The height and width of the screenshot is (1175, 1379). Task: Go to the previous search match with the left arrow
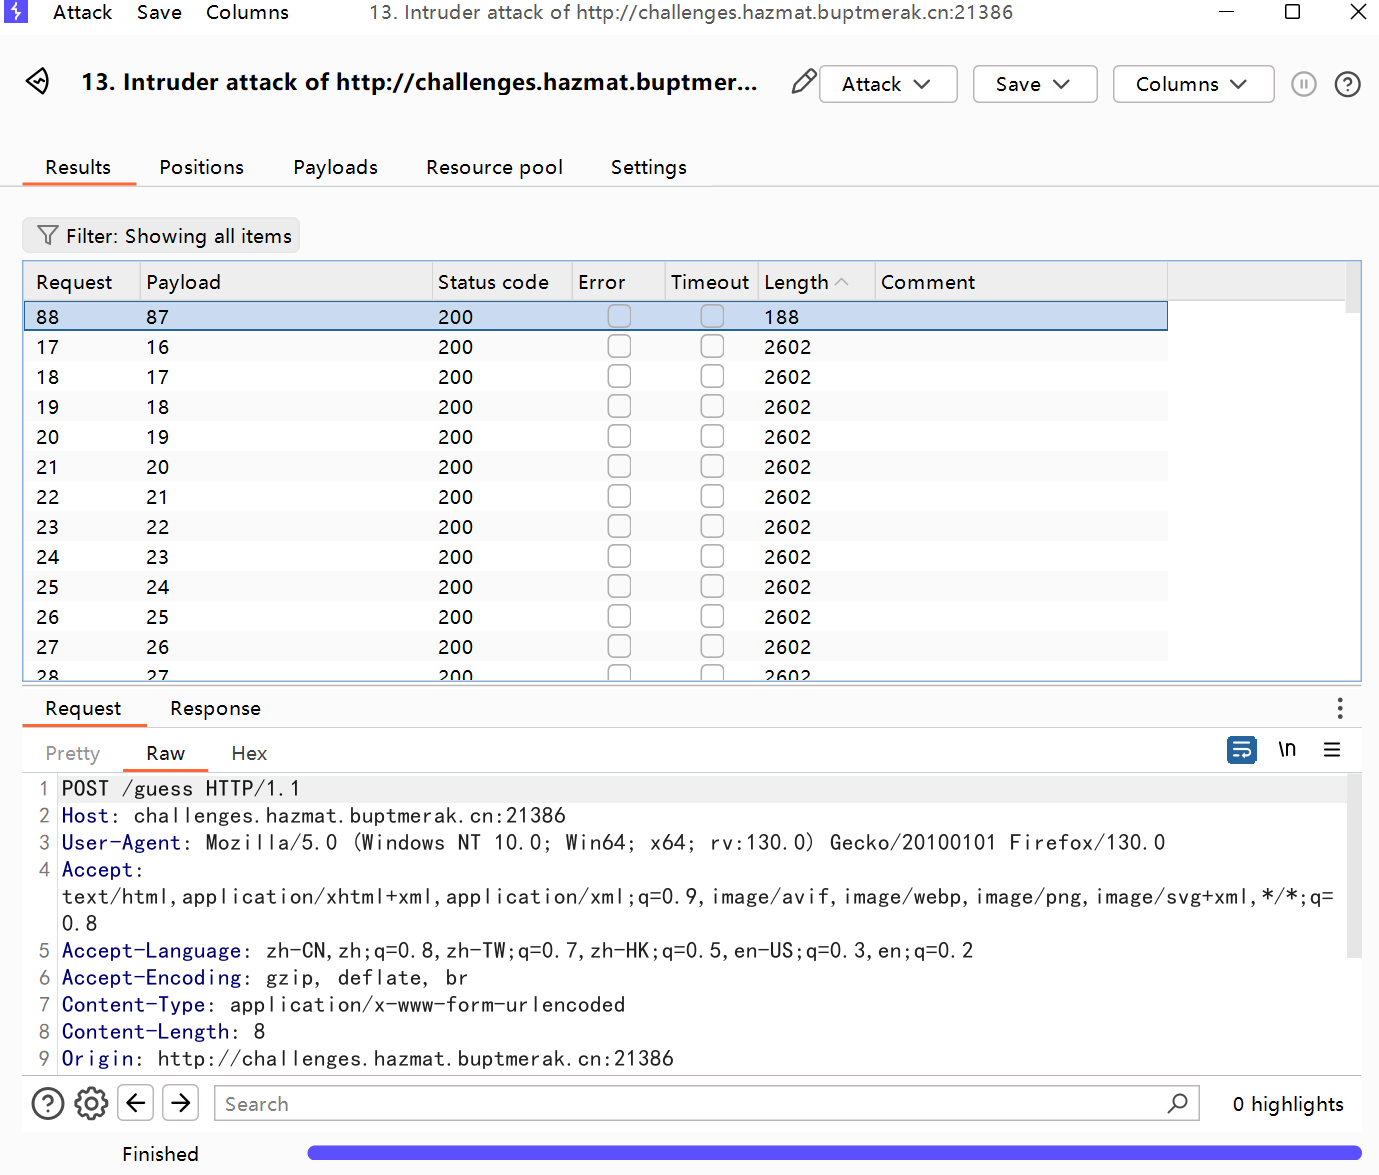136,1103
